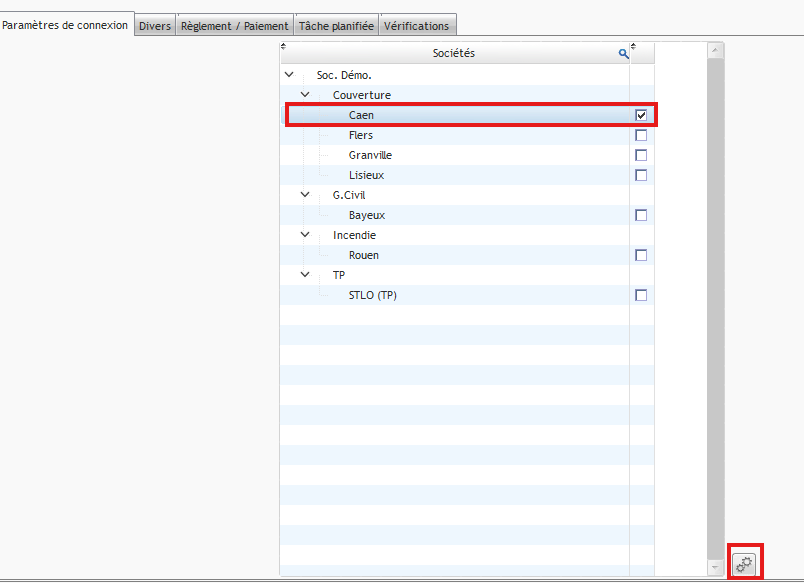Open the Vérifications tab
Viewport: 804px width, 583px height.
coord(417,26)
